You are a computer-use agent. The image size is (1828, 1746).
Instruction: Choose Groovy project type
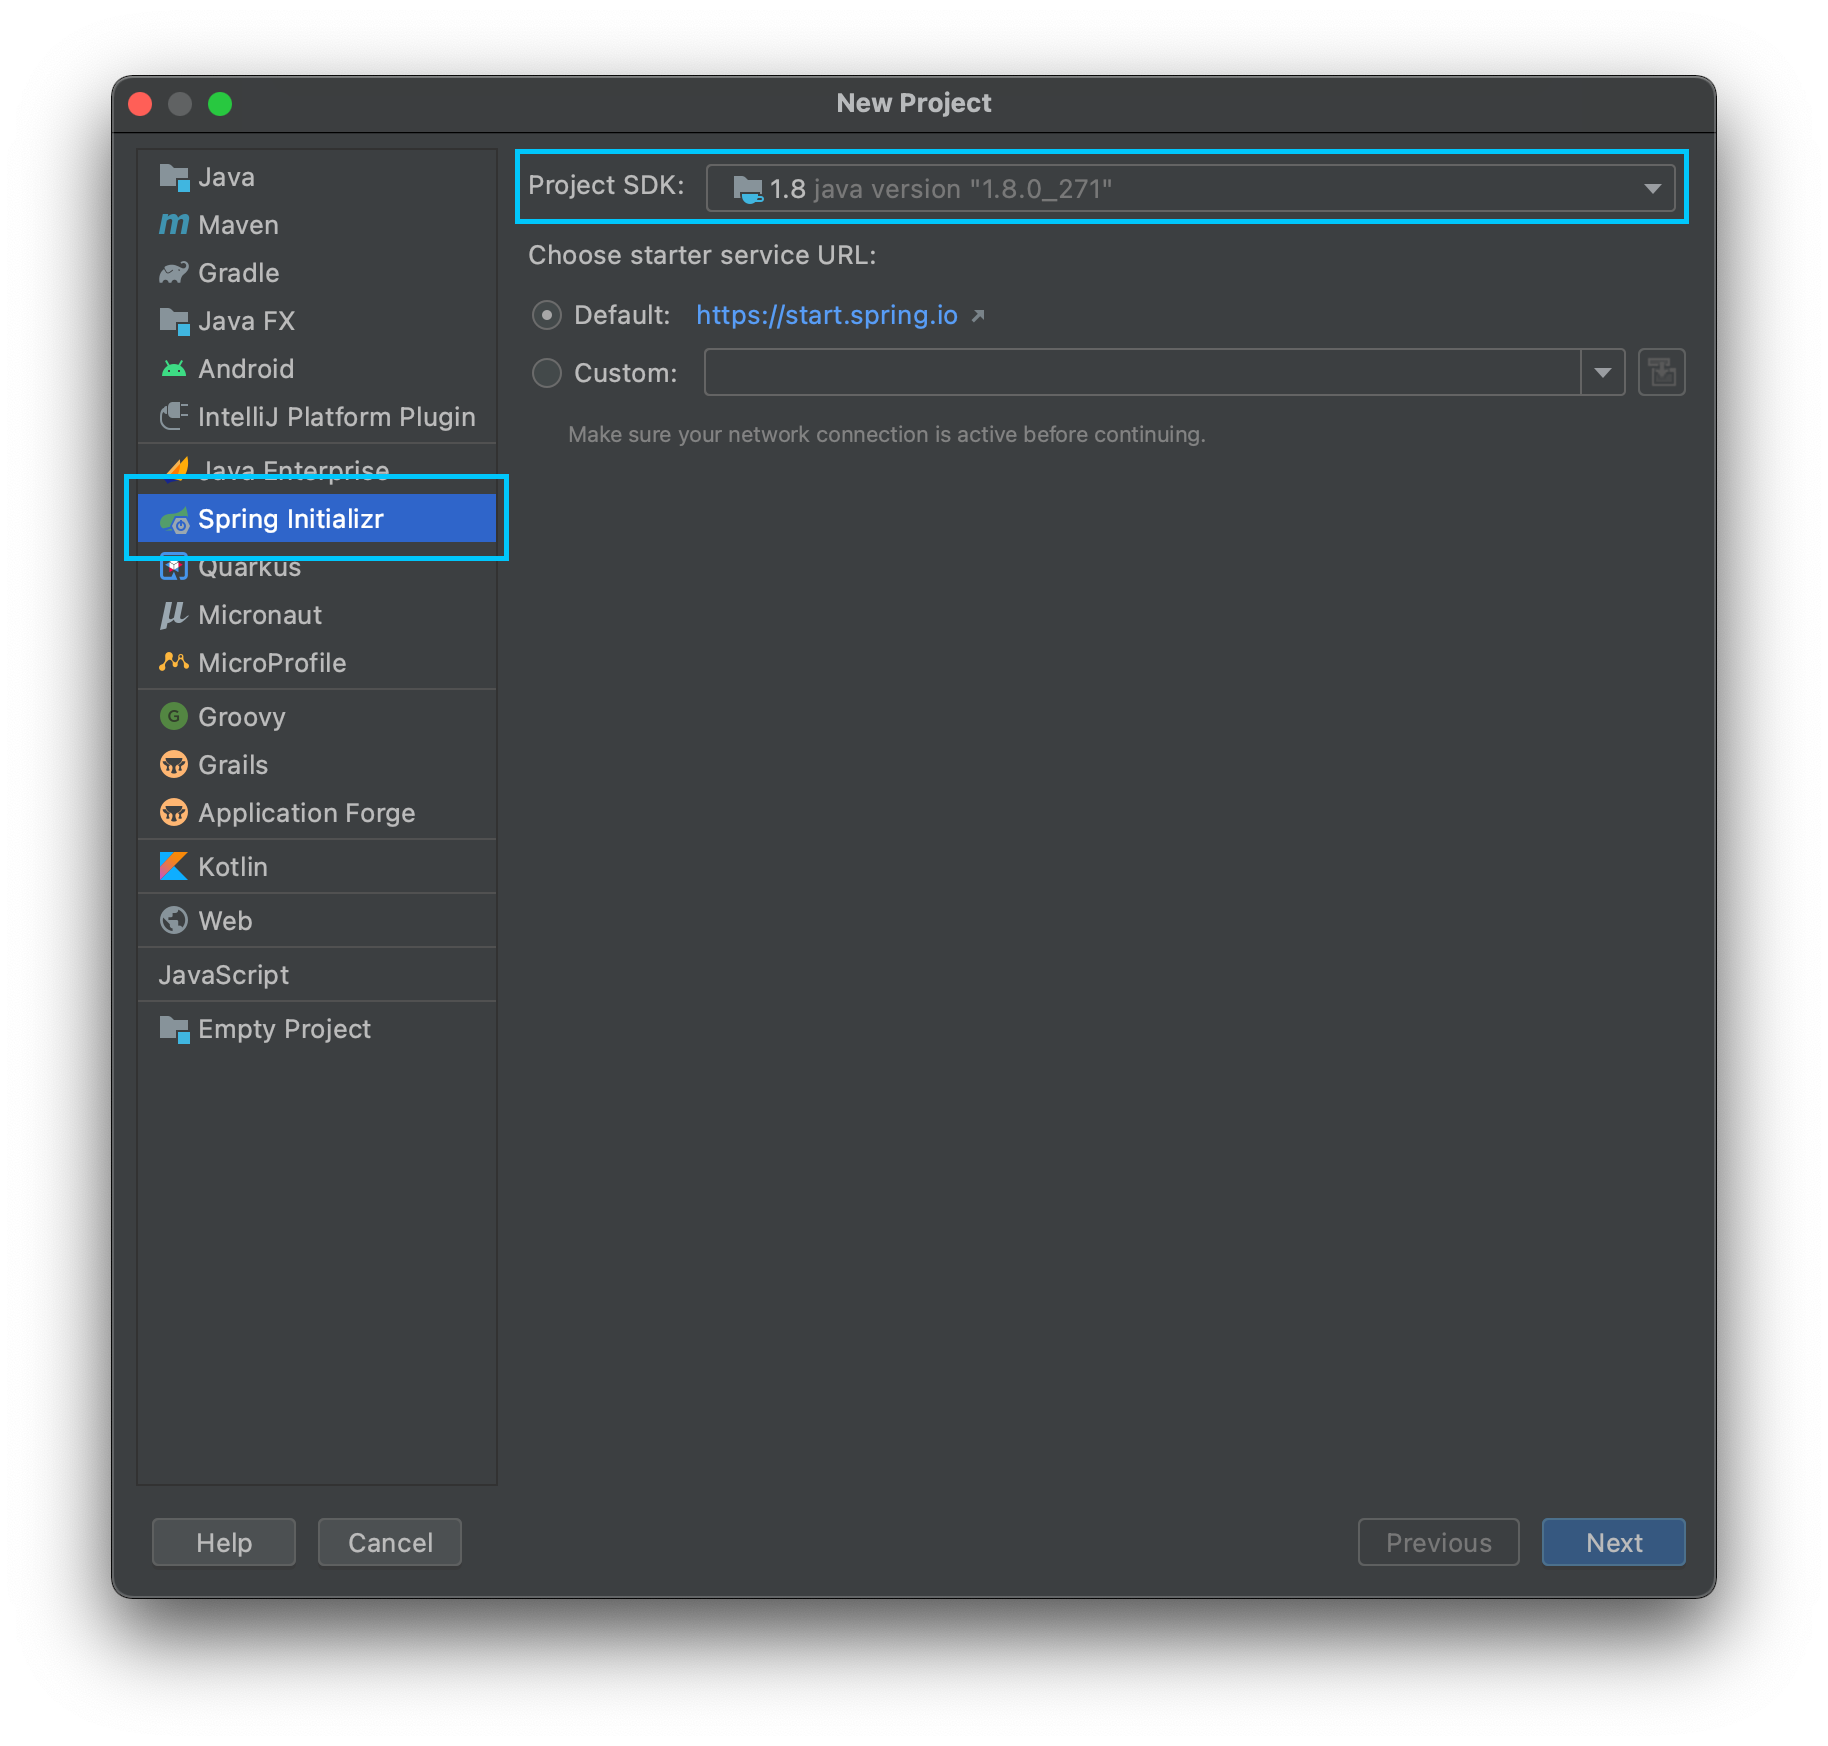pyautogui.click(x=241, y=717)
